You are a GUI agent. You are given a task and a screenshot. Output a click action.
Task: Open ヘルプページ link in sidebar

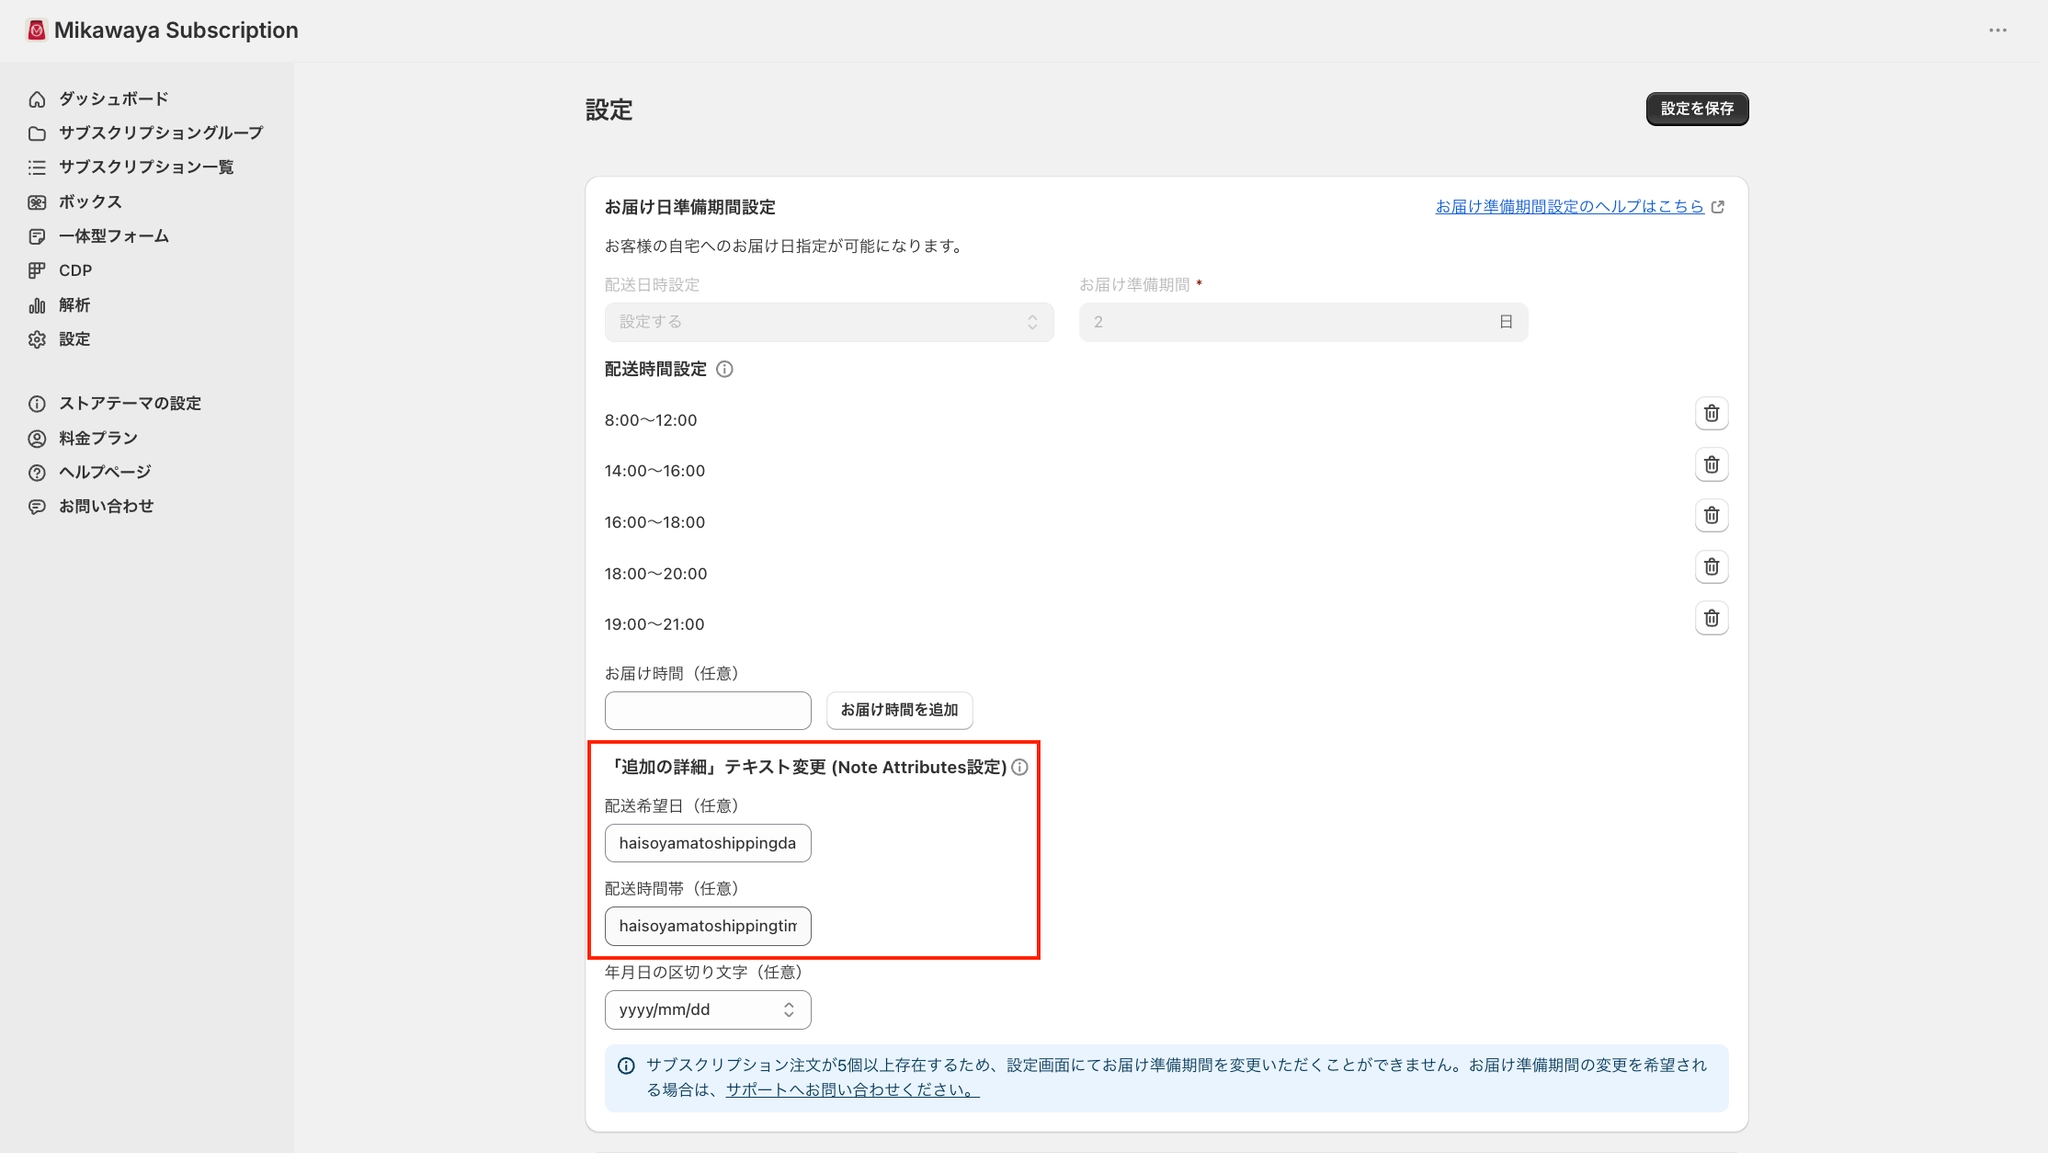[x=105, y=472]
